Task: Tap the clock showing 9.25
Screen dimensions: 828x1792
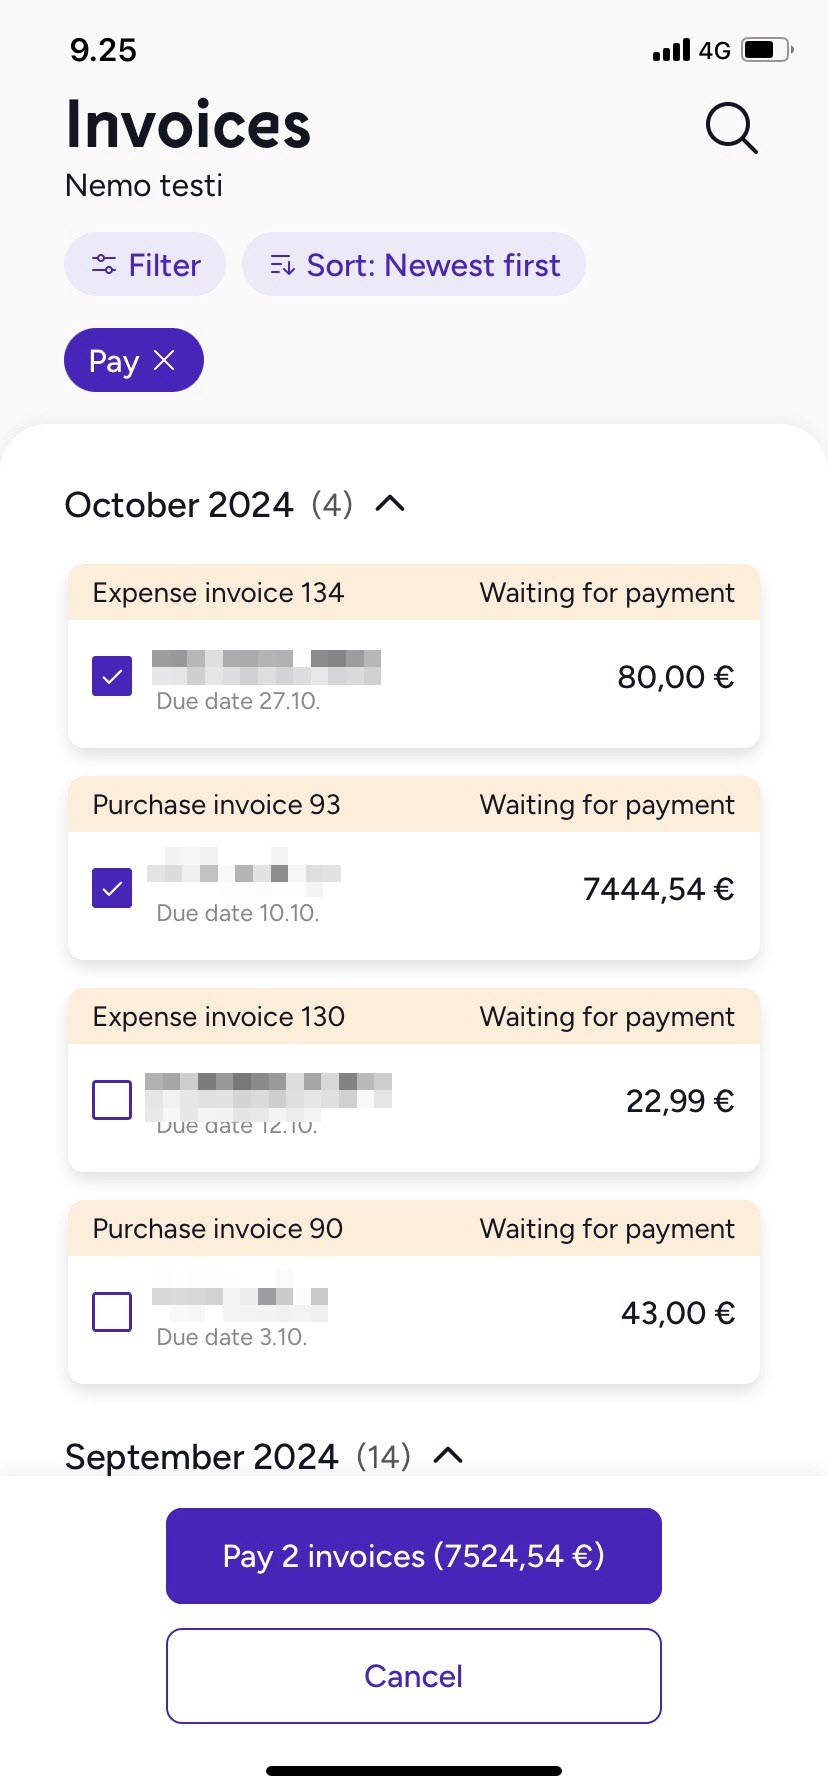Action: (103, 50)
